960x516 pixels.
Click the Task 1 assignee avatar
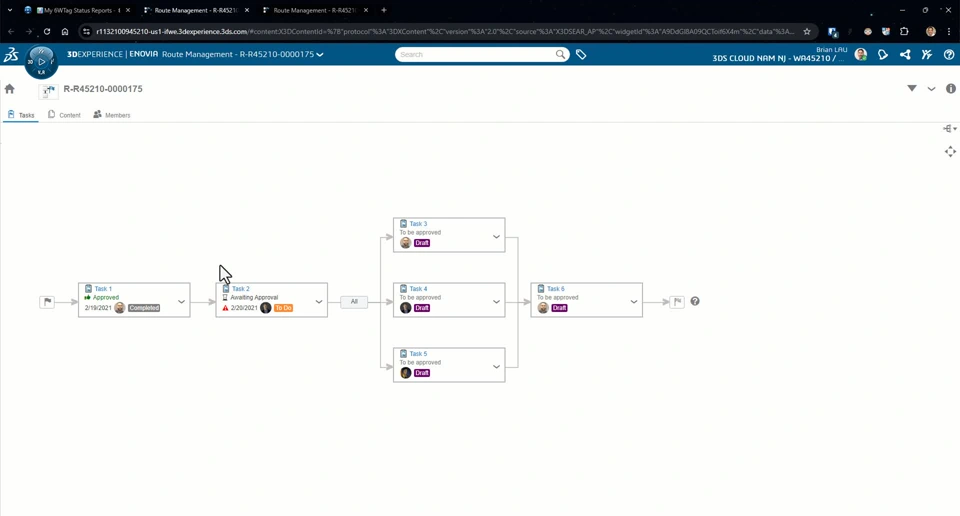pos(120,308)
